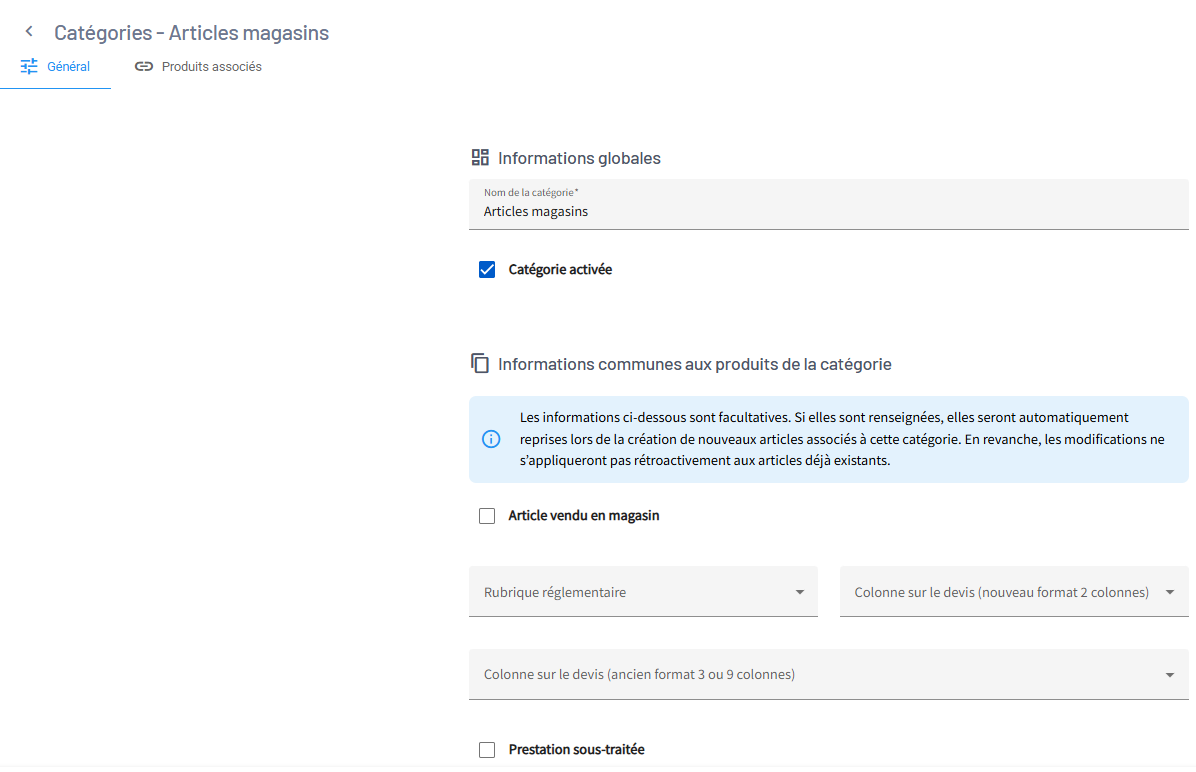The width and height of the screenshot is (1196, 772).
Task: Click the arrow of ancien format dropdown
Action: tap(1169, 675)
